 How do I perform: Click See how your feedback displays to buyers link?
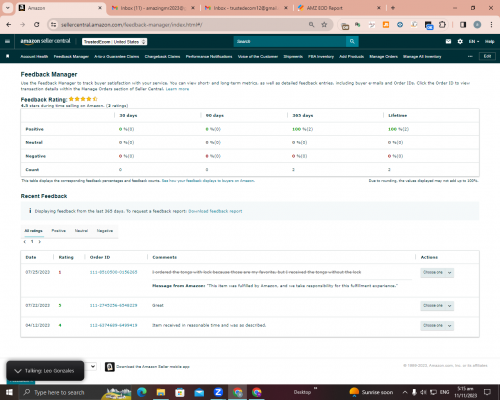point(208,181)
